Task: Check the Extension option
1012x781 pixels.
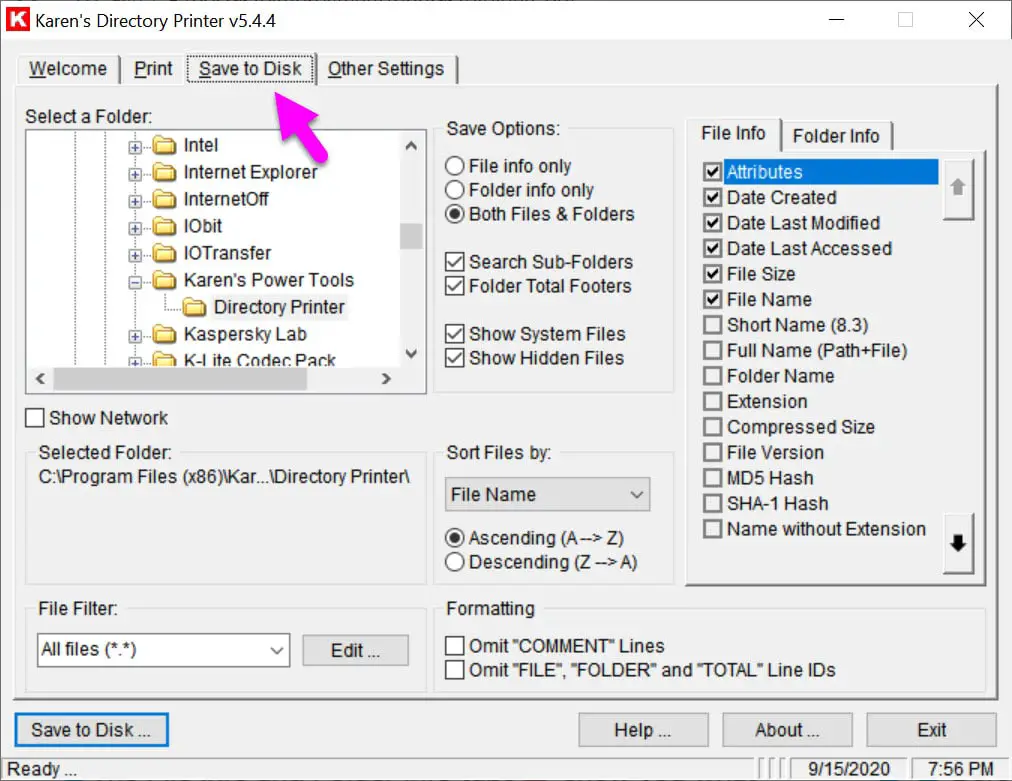Action: 713,401
